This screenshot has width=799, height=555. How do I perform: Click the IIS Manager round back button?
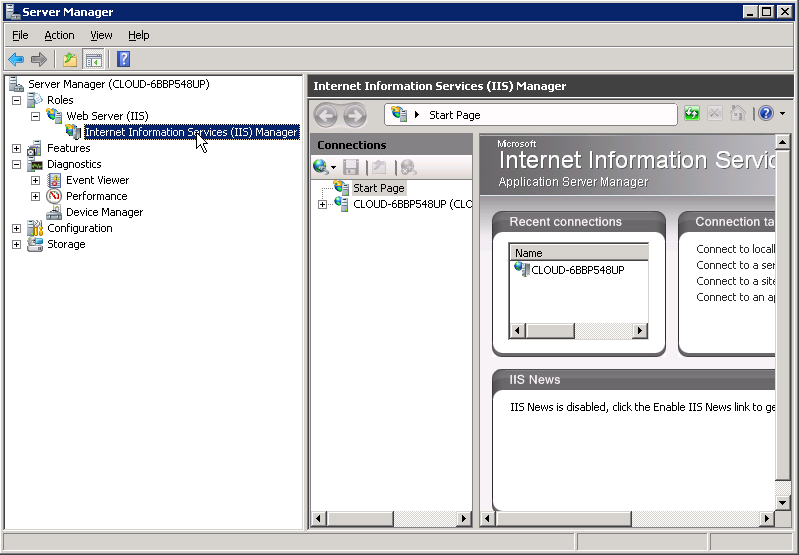[x=326, y=115]
